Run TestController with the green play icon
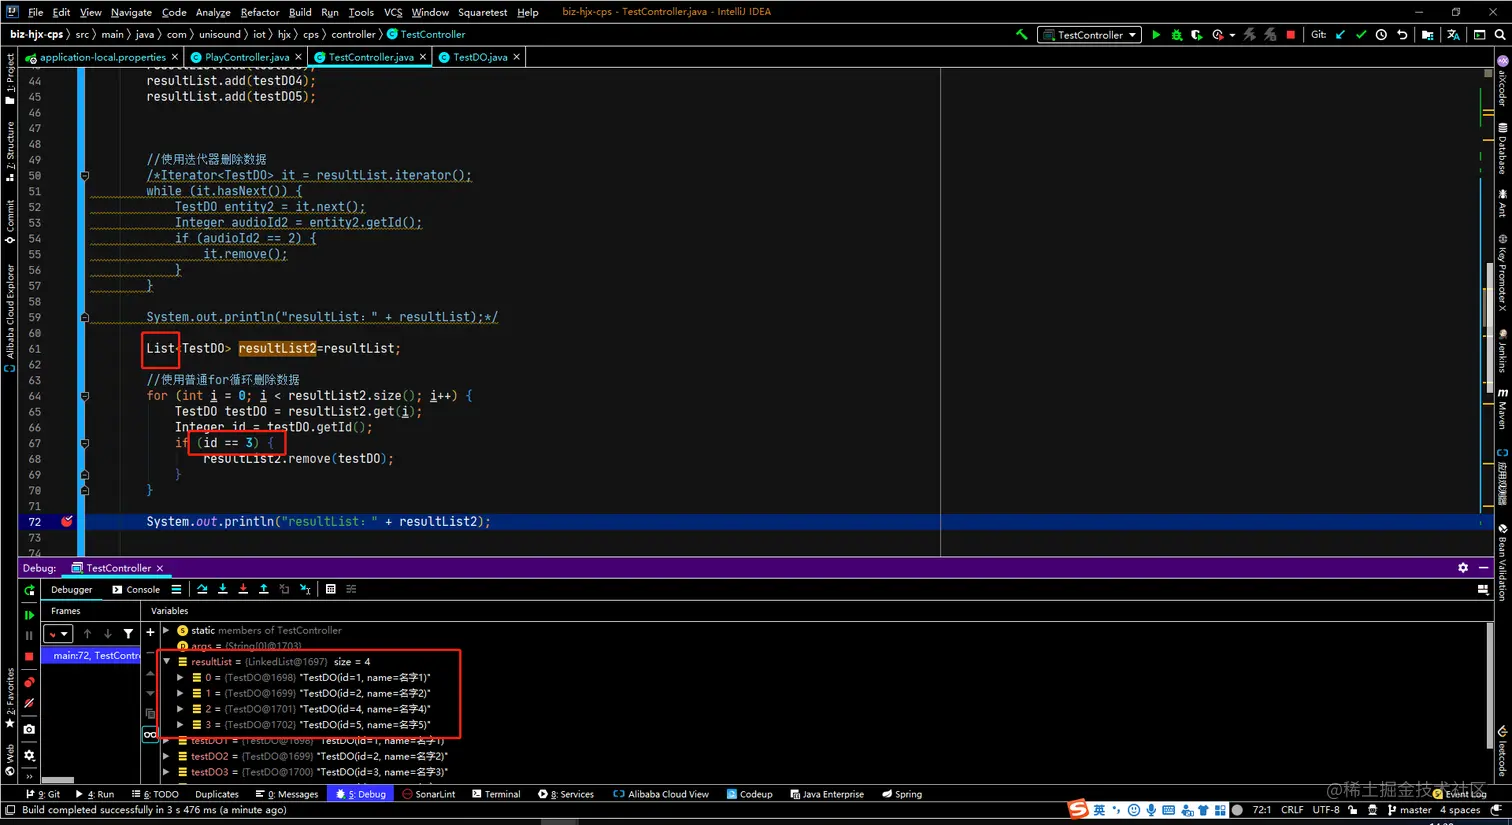1512x825 pixels. (x=1156, y=35)
